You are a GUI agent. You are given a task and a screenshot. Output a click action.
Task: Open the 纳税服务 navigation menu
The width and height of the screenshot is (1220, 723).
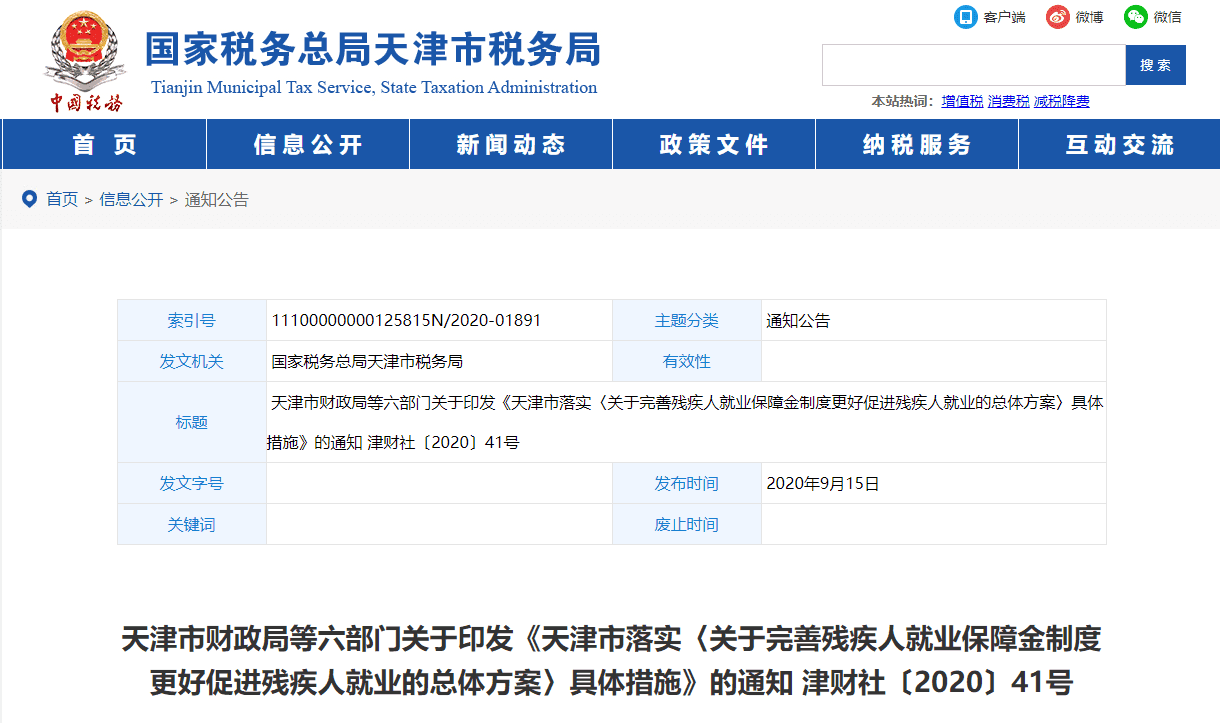tap(917, 144)
